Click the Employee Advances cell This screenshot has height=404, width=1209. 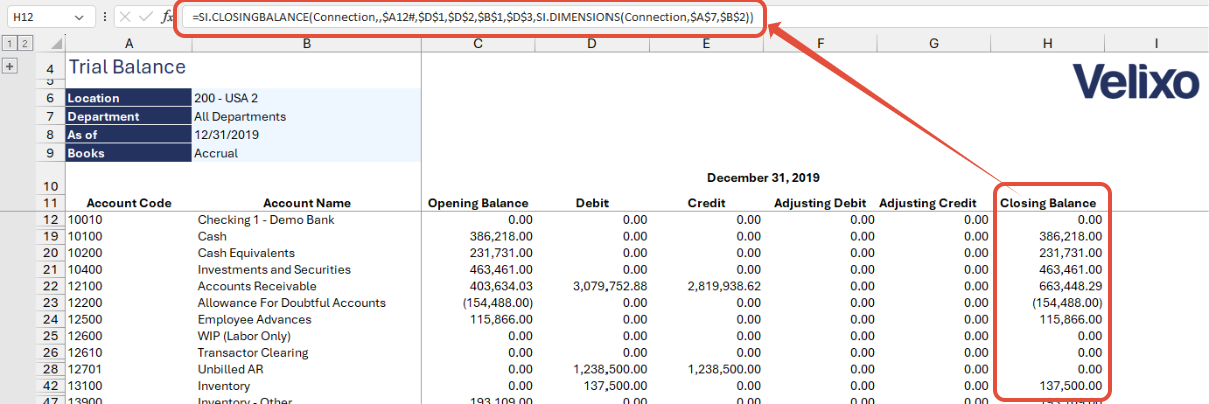(307, 319)
